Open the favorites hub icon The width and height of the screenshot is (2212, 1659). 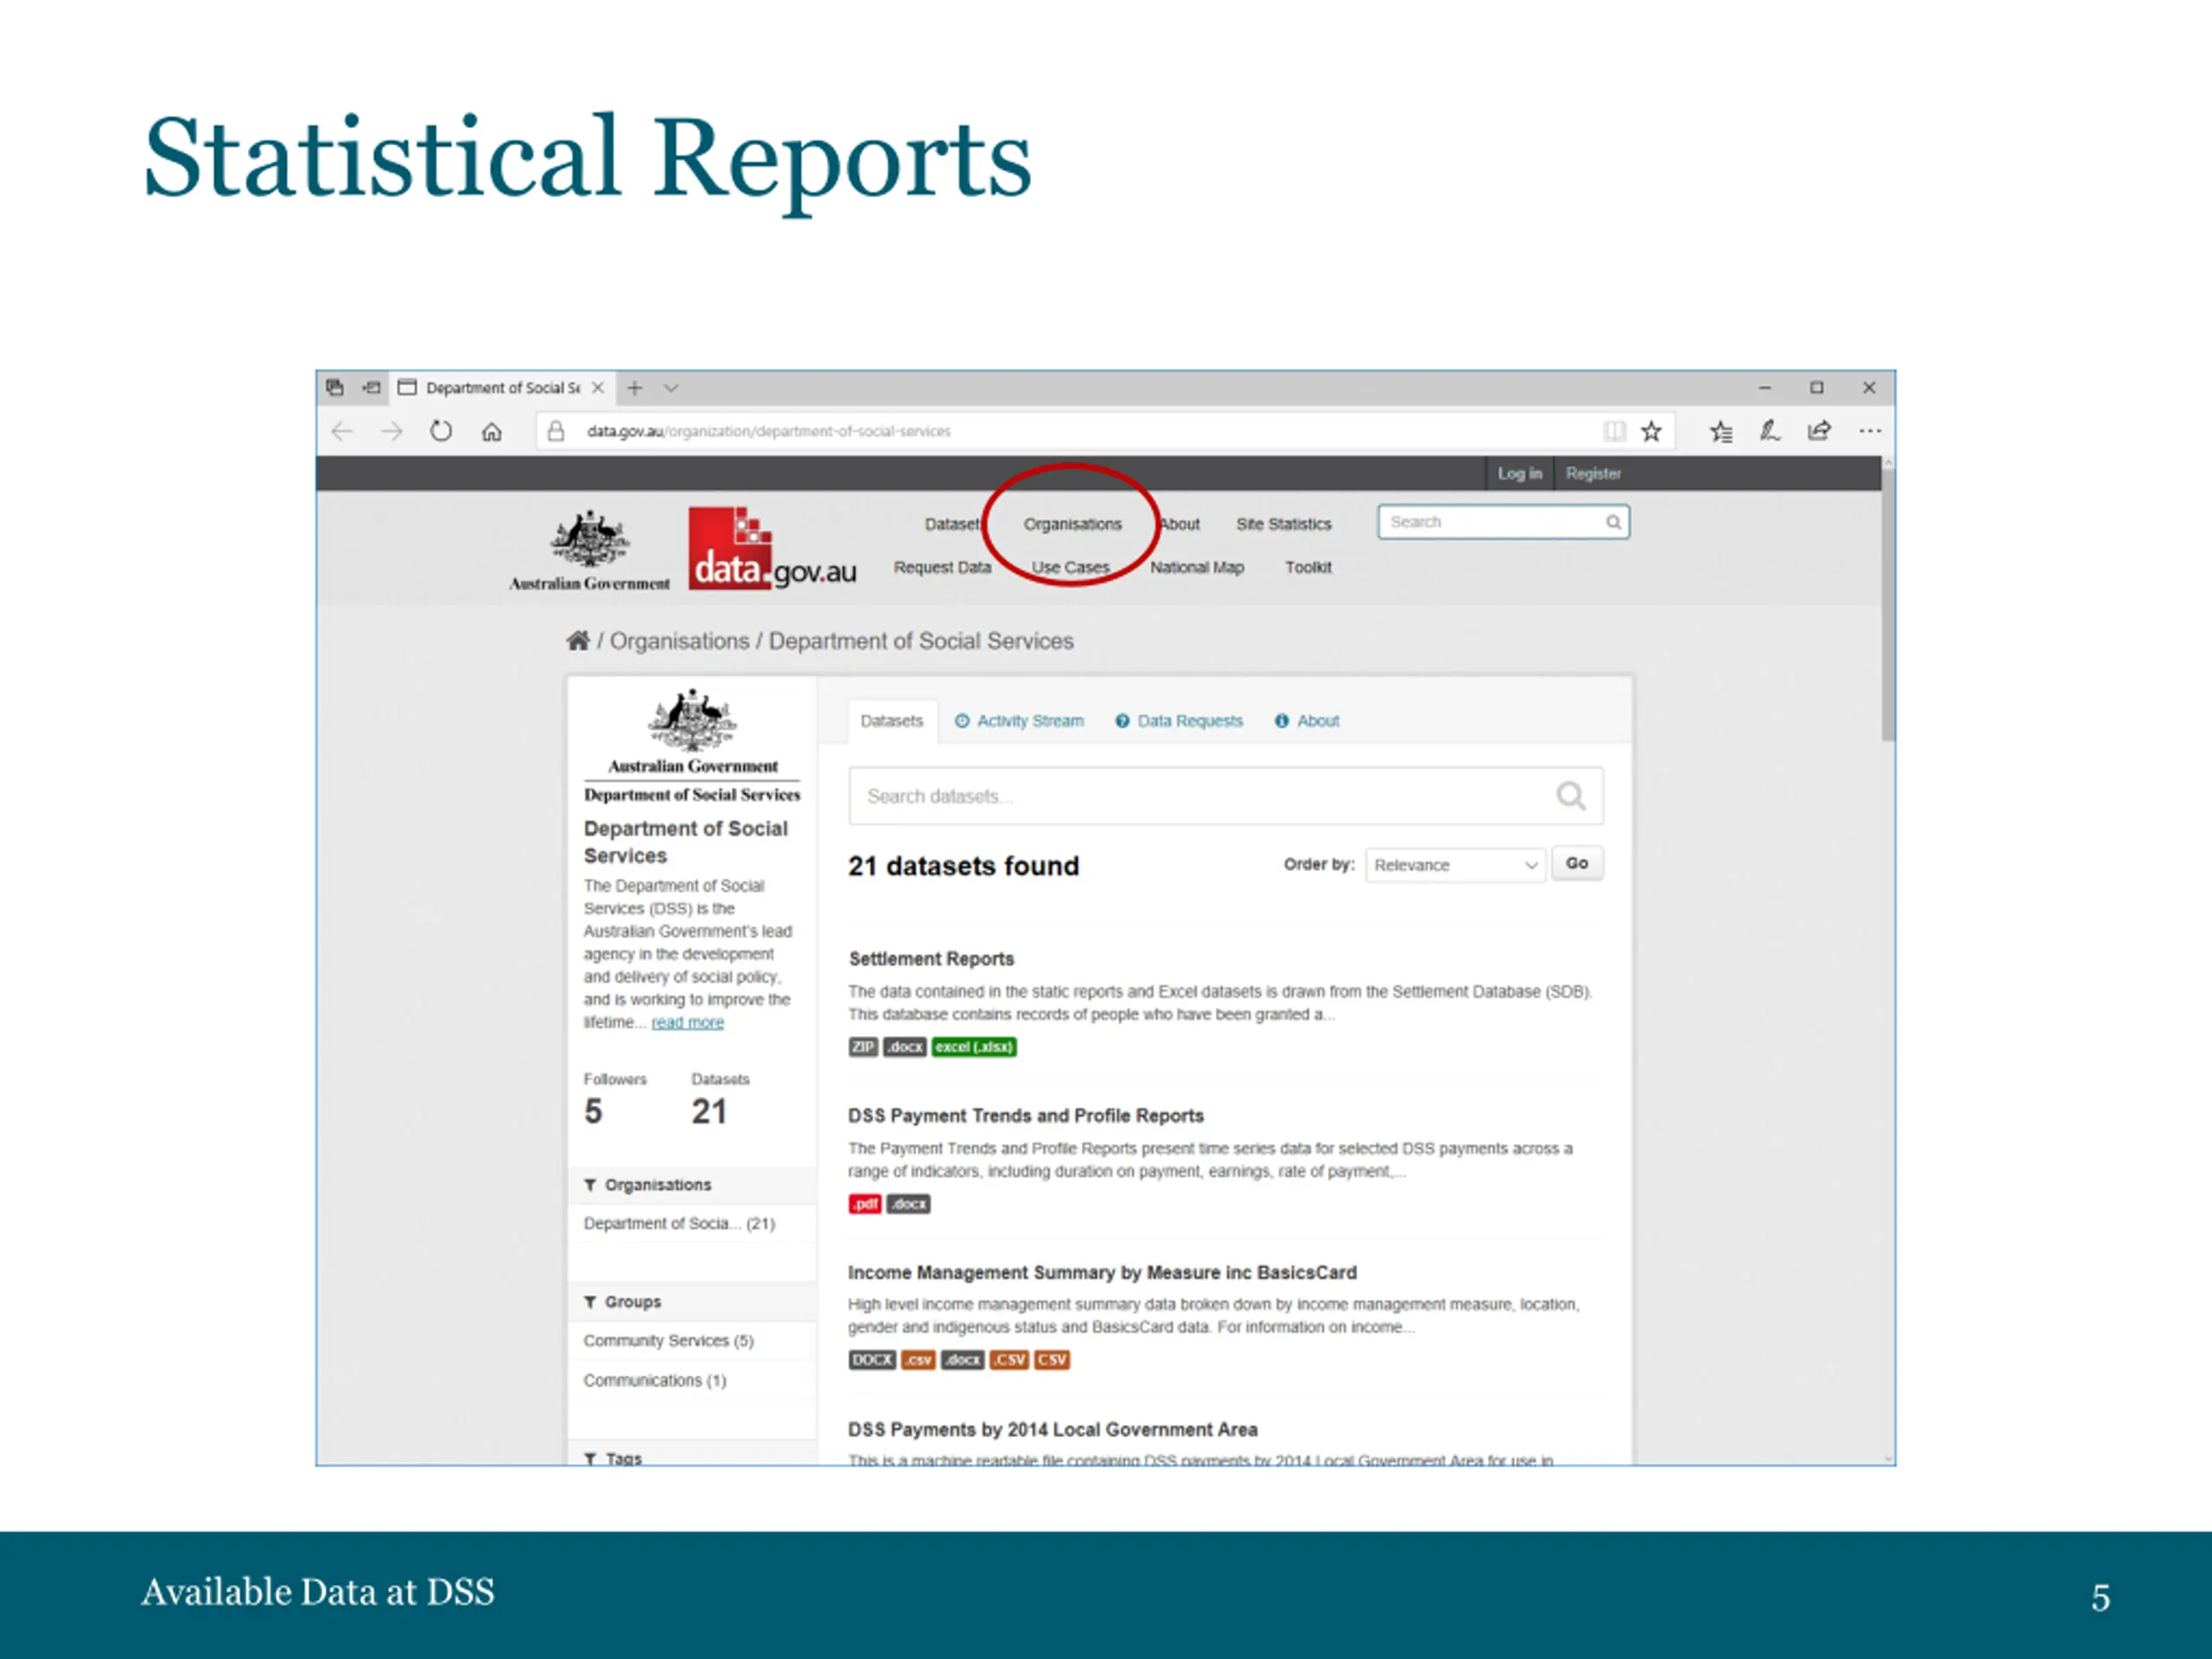click(x=1721, y=432)
